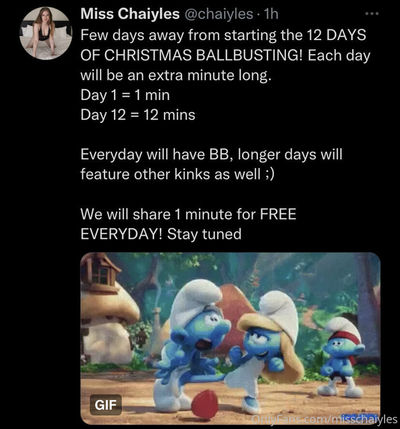The width and height of the screenshot is (400, 429).
Task: Open the tweet via the 1h timestamp
Action: pos(270,14)
